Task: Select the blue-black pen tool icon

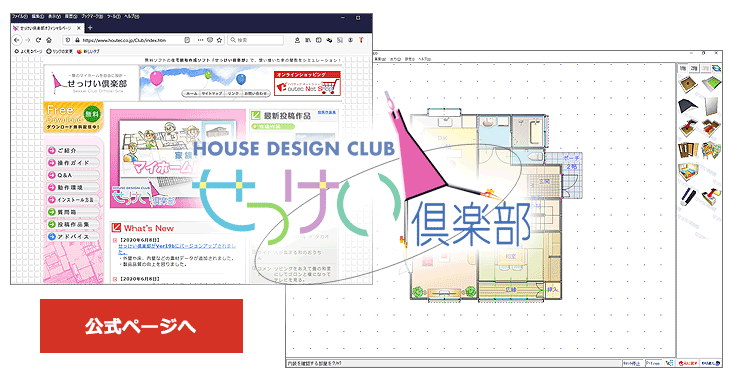Action: click(688, 196)
